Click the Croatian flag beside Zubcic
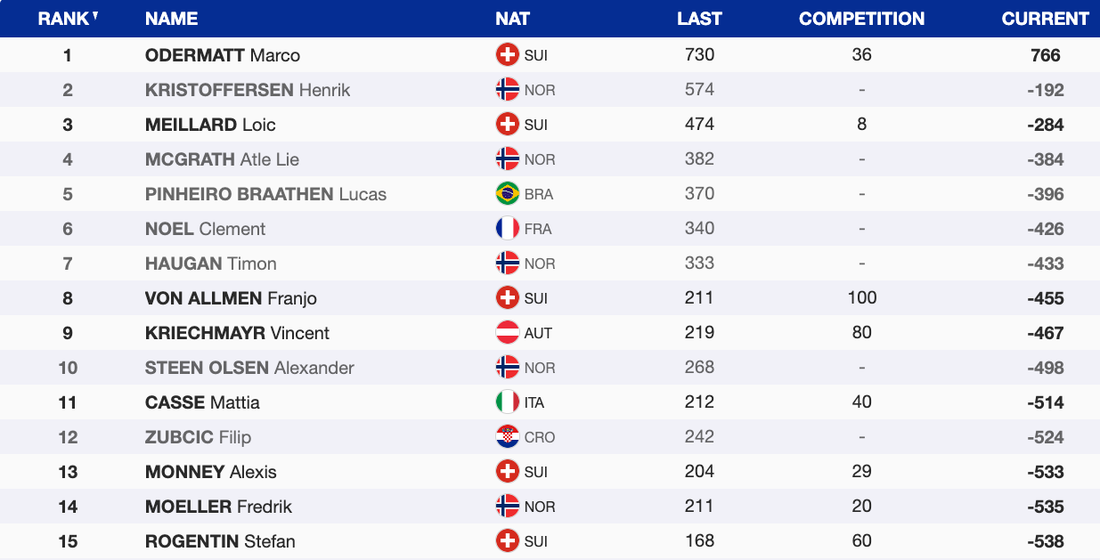1100x560 pixels. pyautogui.click(x=507, y=437)
